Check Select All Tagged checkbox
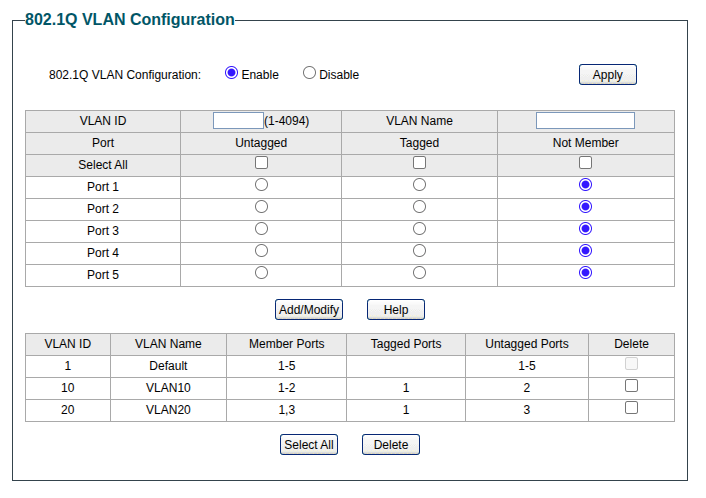The height and width of the screenshot is (498, 706). tap(419, 163)
